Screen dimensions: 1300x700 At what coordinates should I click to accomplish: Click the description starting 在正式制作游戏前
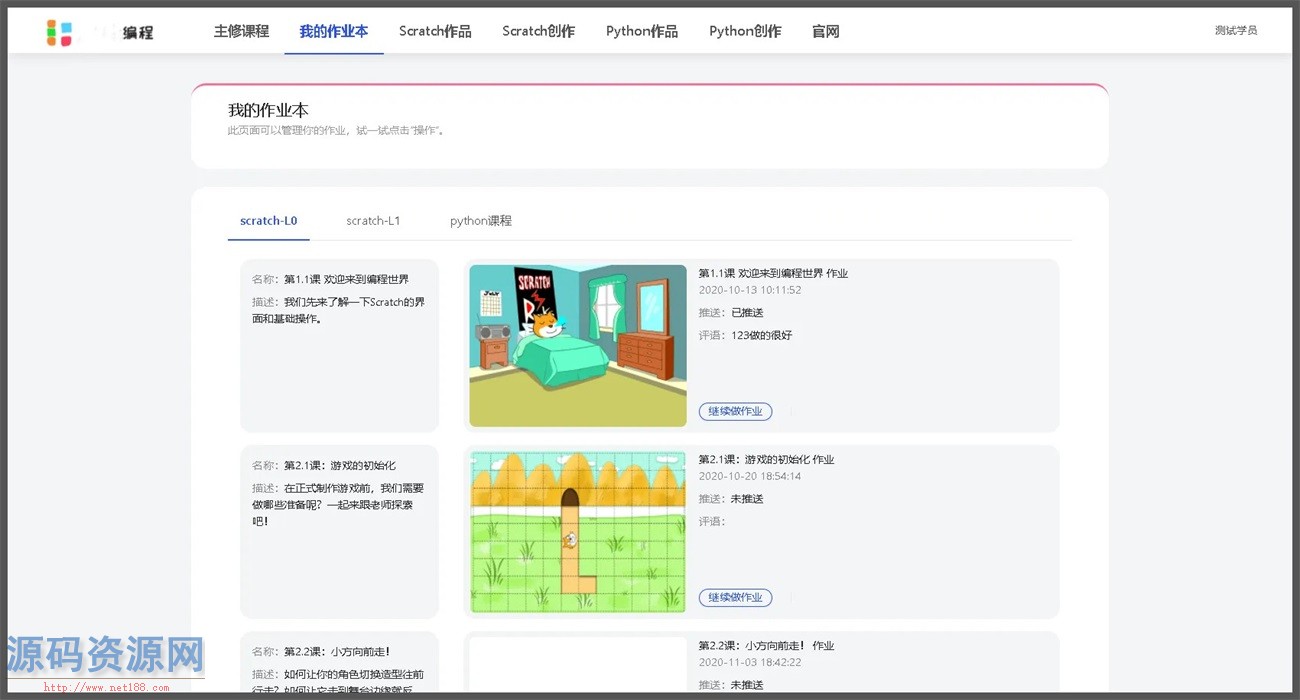(x=338, y=504)
